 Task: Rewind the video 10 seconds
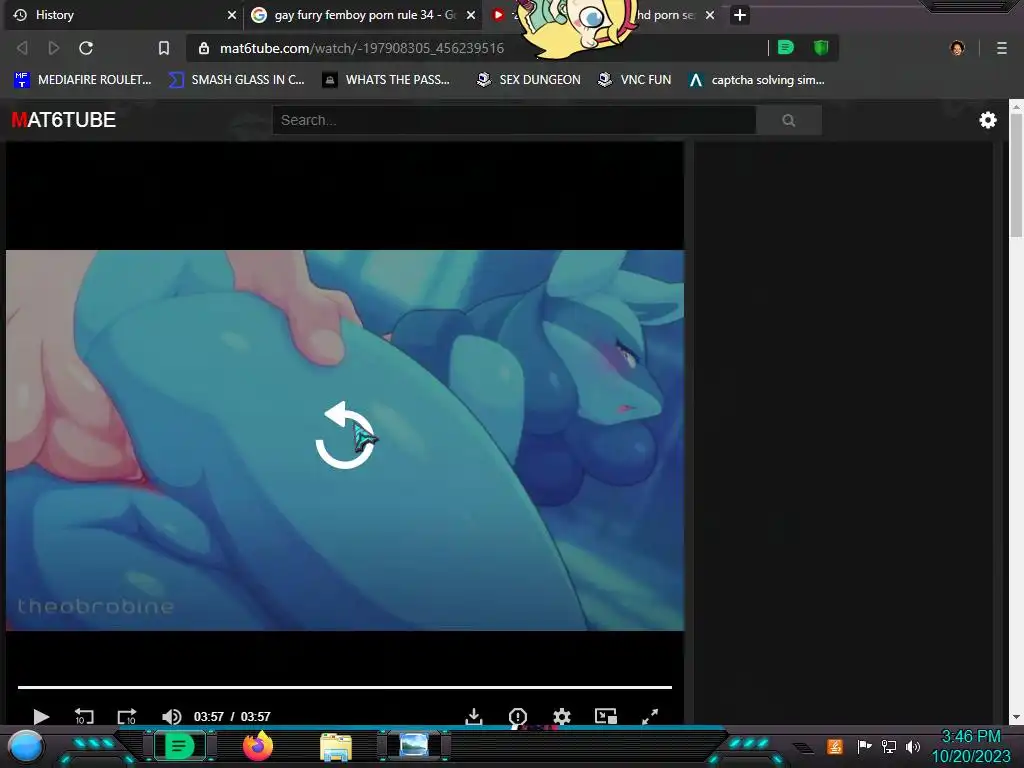[x=84, y=716]
